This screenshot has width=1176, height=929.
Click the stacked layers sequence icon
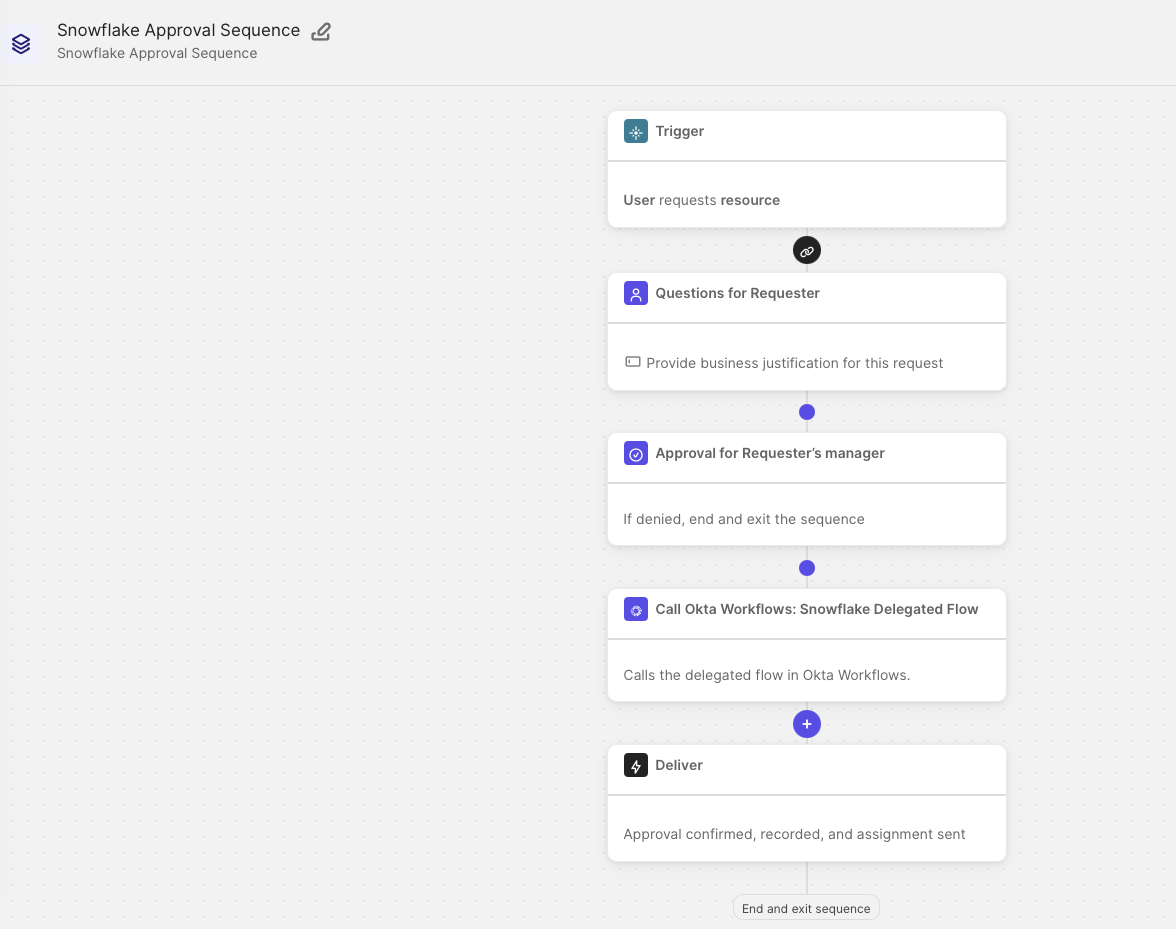point(21,43)
